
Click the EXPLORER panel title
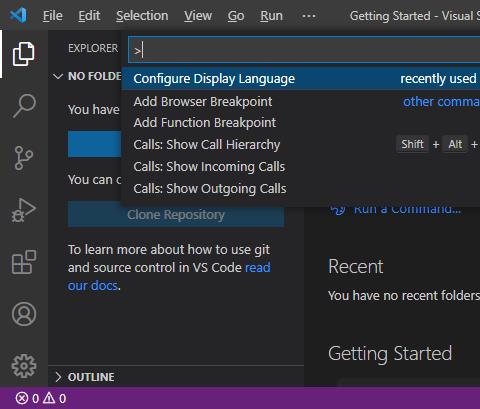click(93, 48)
